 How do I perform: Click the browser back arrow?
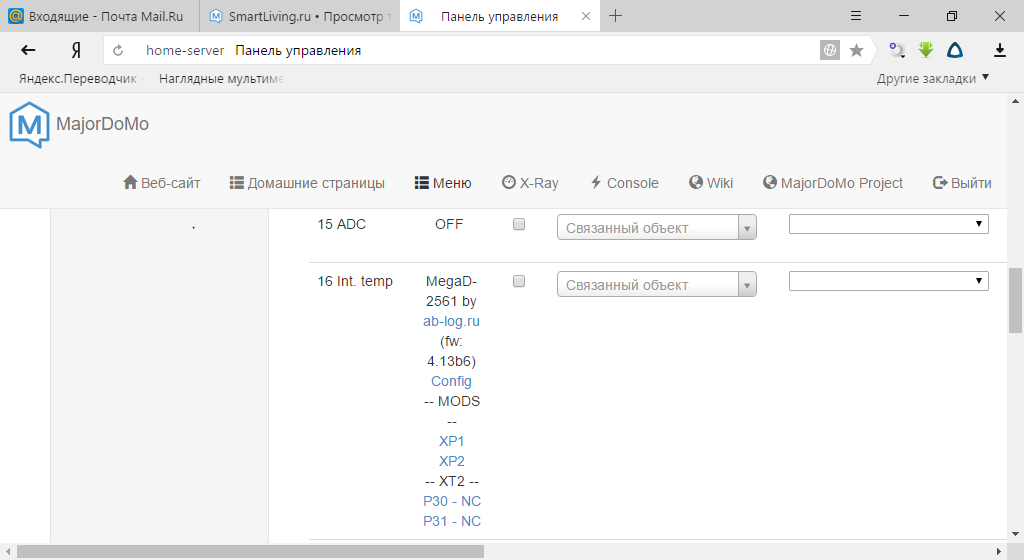tap(28, 50)
